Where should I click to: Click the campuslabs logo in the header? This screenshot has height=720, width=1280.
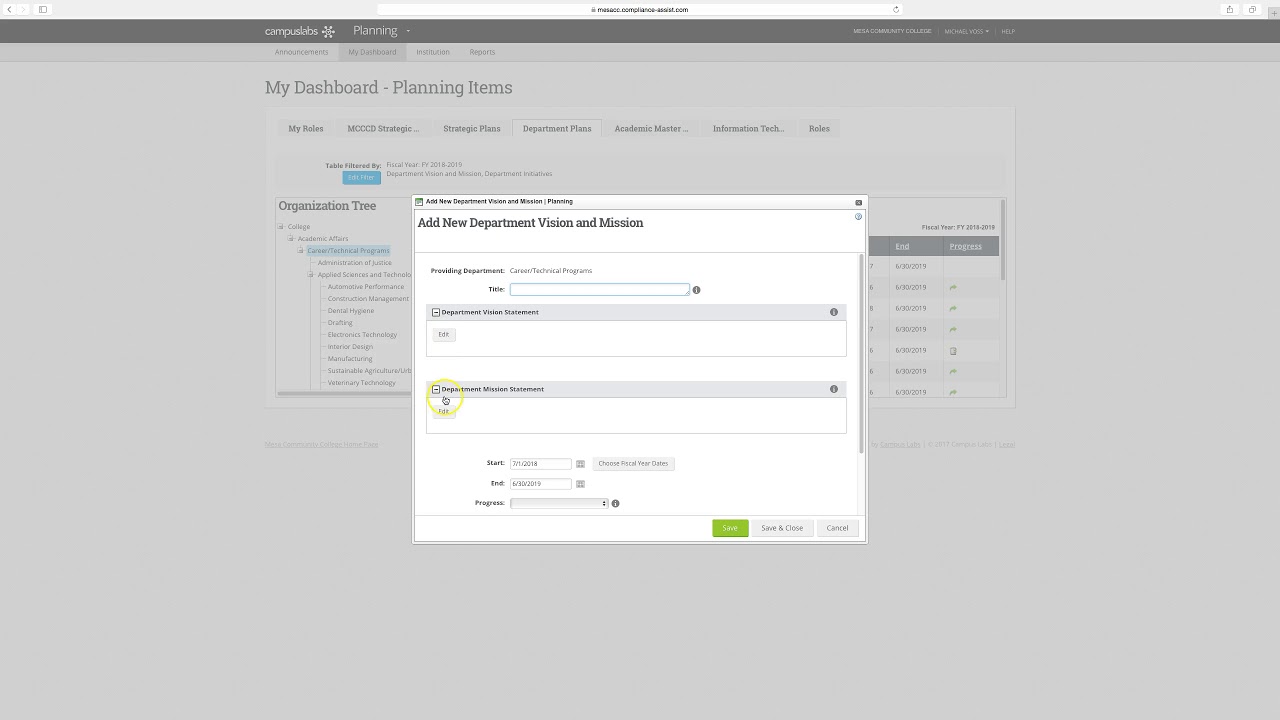(299, 31)
